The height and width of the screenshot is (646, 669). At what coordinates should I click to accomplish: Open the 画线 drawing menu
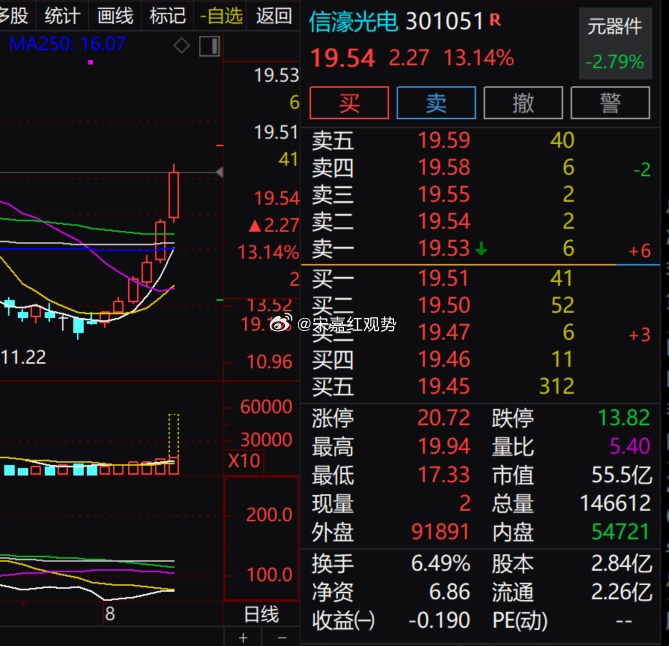115,16
